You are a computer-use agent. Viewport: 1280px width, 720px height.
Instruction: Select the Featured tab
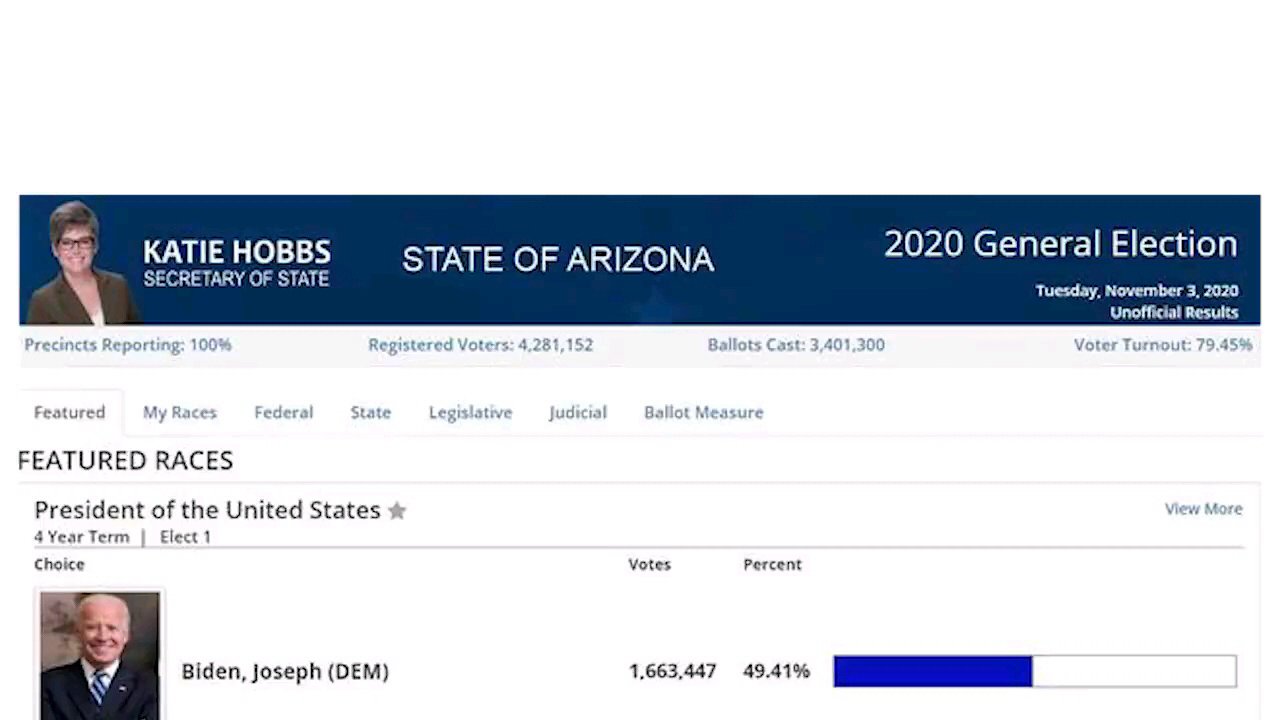click(x=69, y=412)
